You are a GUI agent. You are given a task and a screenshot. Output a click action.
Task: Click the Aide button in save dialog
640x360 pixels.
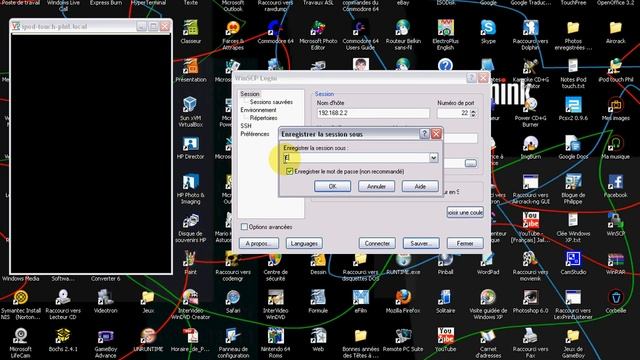pyautogui.click(x=420, y=186)
